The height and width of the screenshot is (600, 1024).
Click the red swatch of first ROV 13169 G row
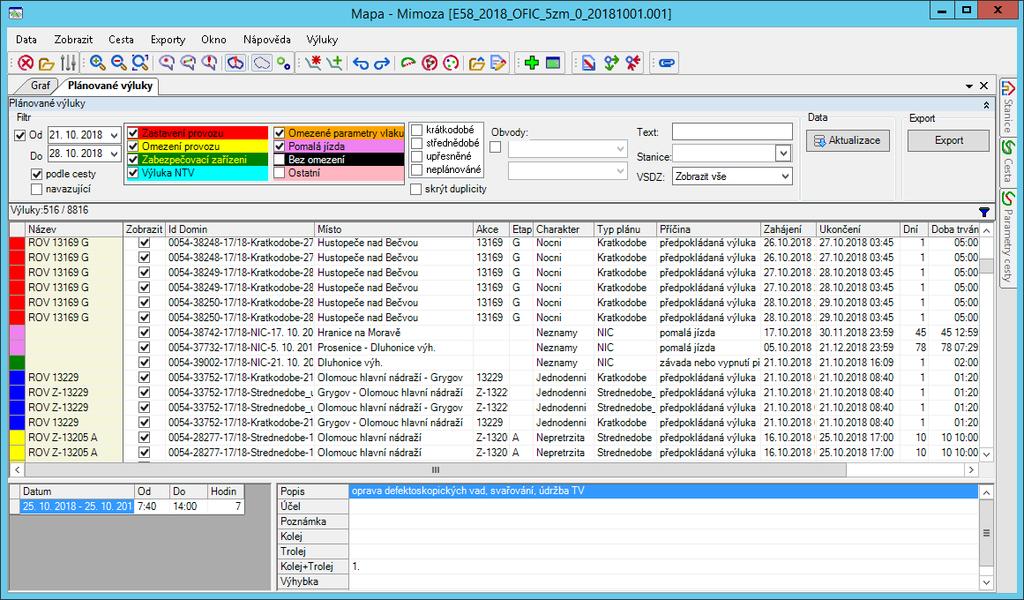[x=18, y=243]
